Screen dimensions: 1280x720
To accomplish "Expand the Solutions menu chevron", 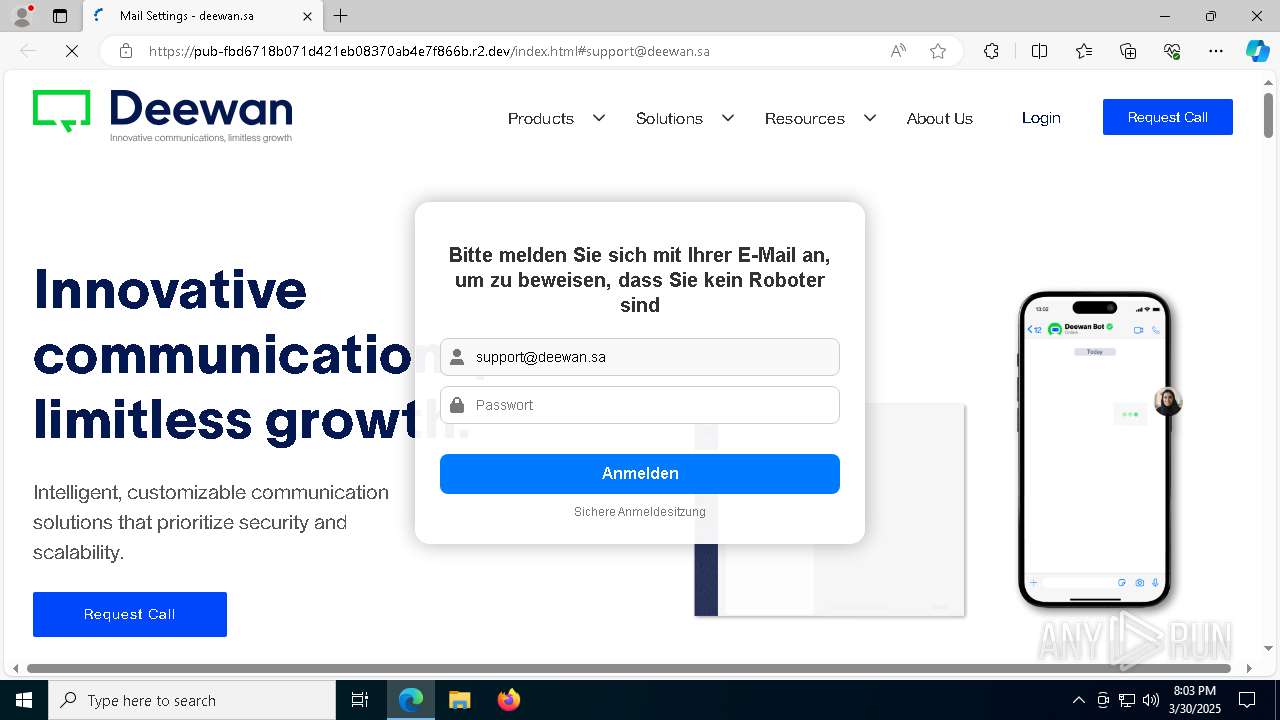I will (728, 118).
